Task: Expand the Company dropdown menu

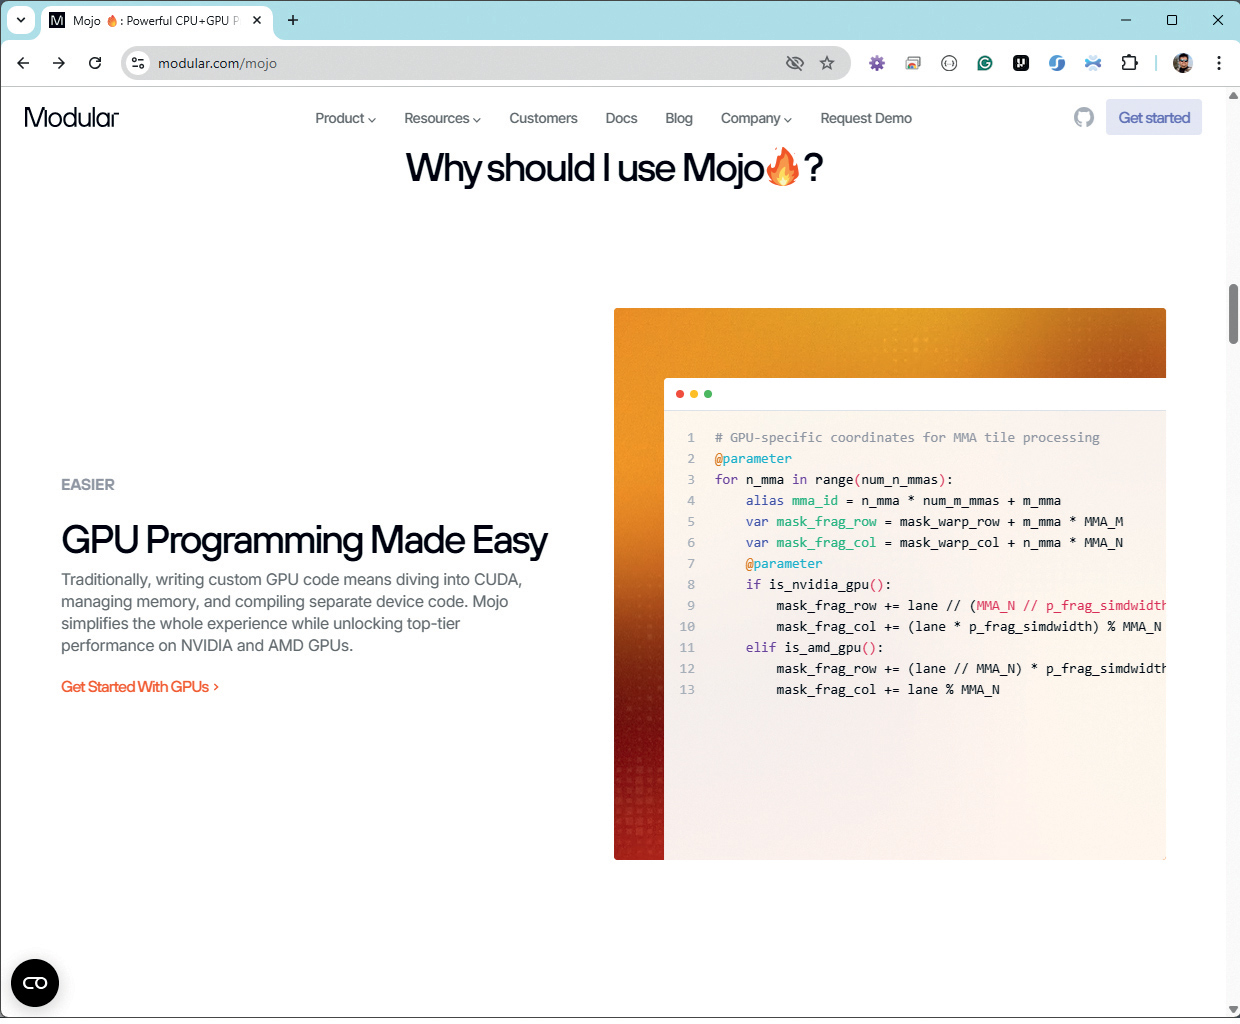Action: point(756,118)
